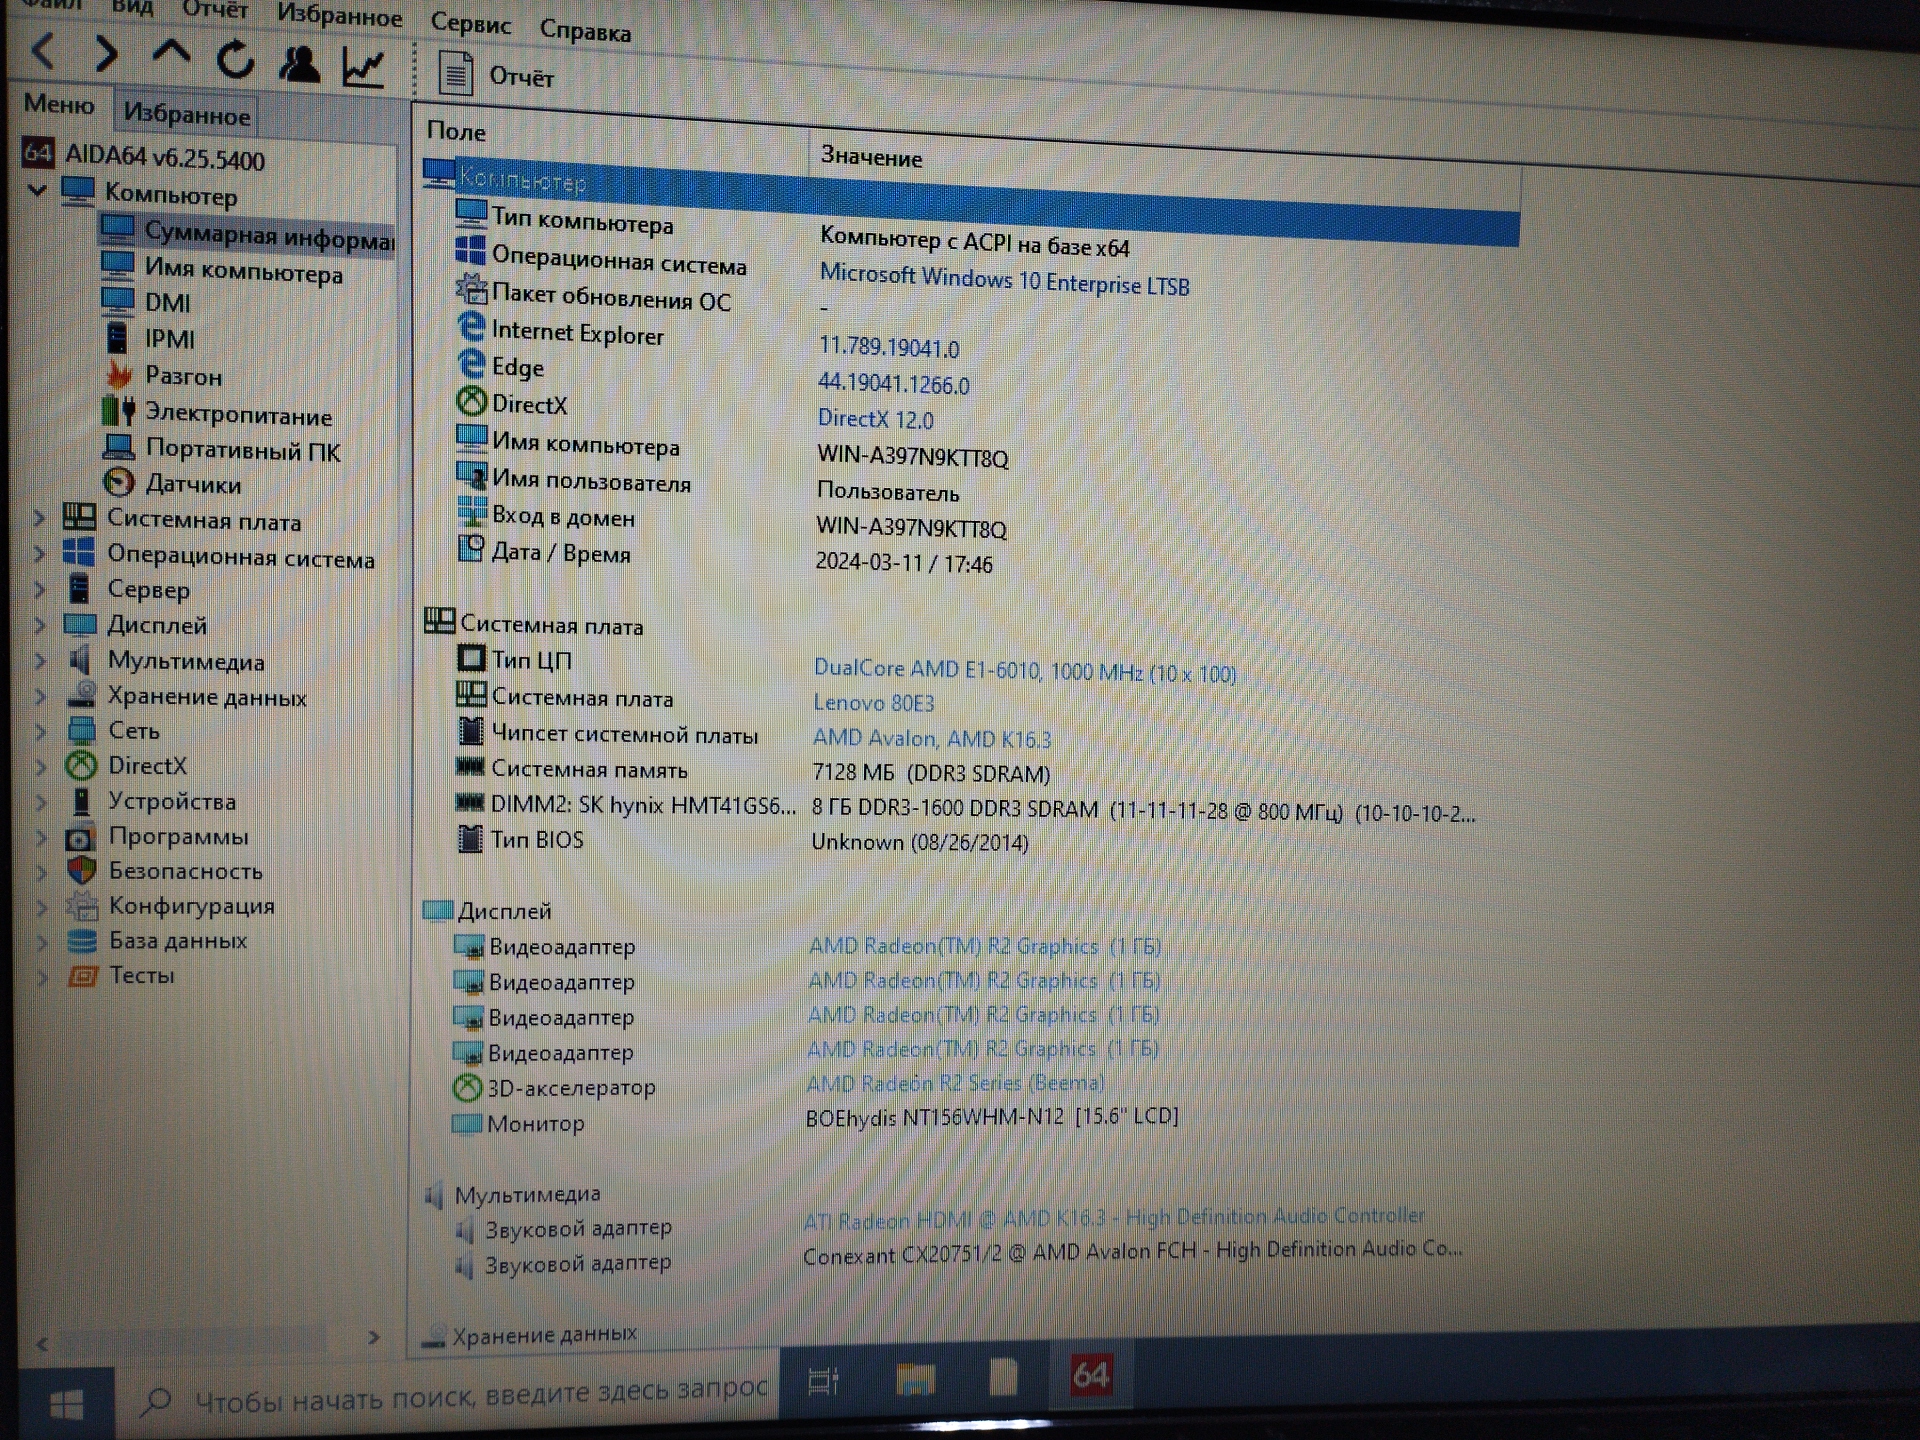Click the Edge row icon

[x=470, y=364]
